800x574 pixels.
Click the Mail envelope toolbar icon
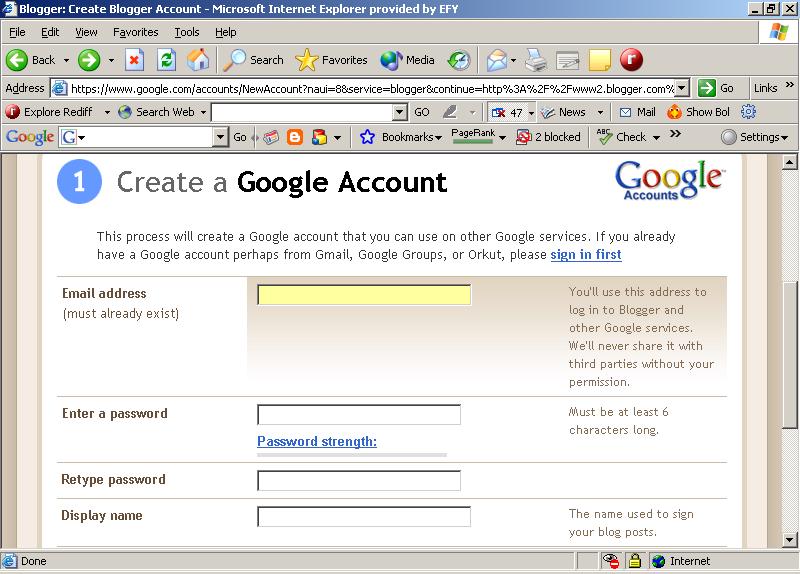pyautogui.click(x=496, y=60)
